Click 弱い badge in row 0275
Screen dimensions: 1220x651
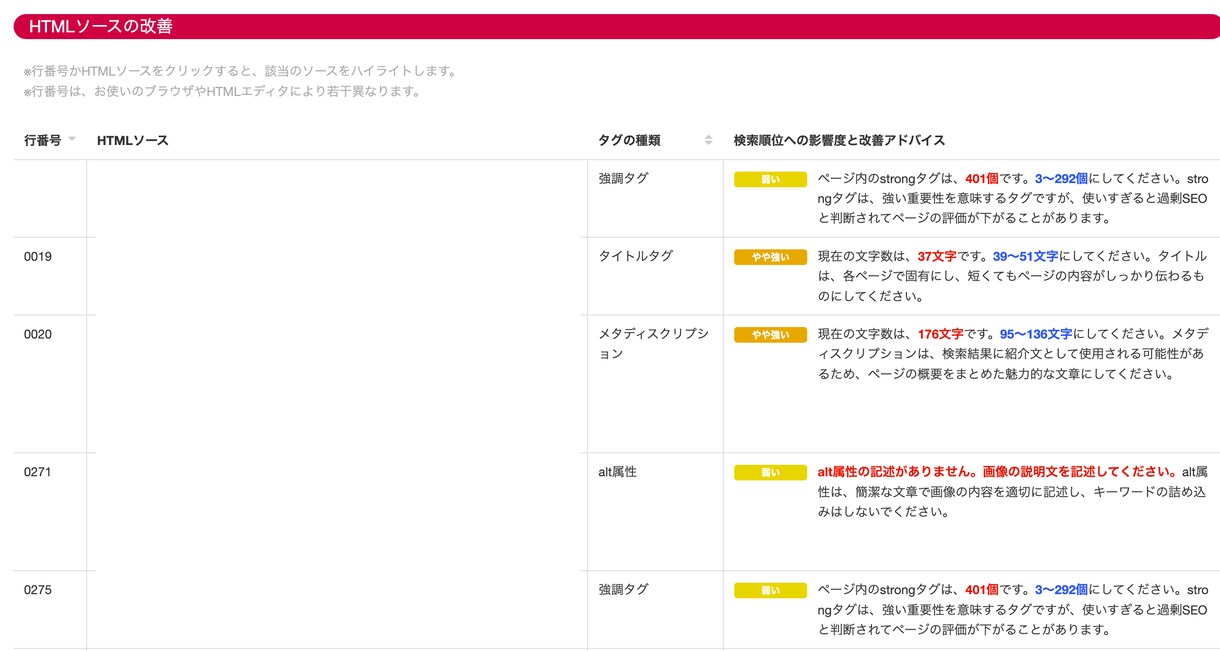(x=770, y=591)
